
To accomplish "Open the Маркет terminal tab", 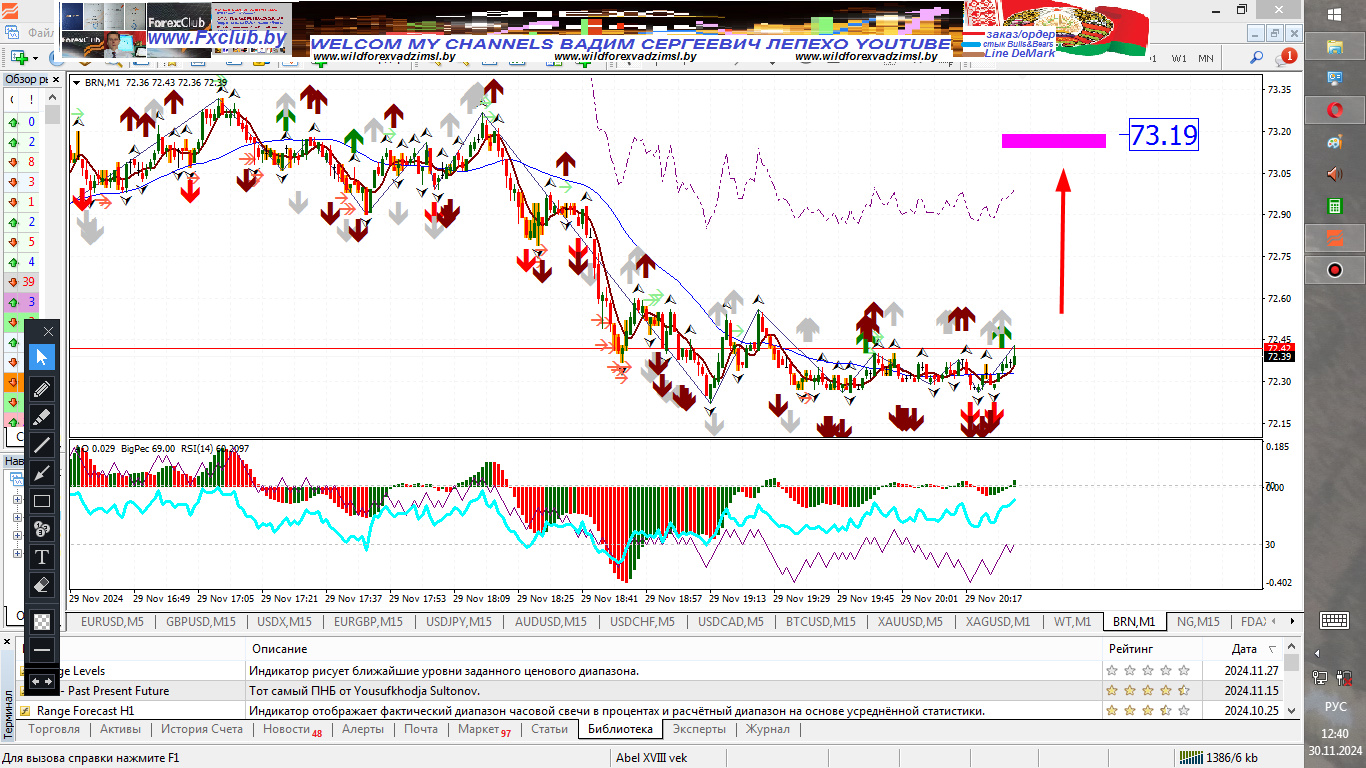I will 484,730.
